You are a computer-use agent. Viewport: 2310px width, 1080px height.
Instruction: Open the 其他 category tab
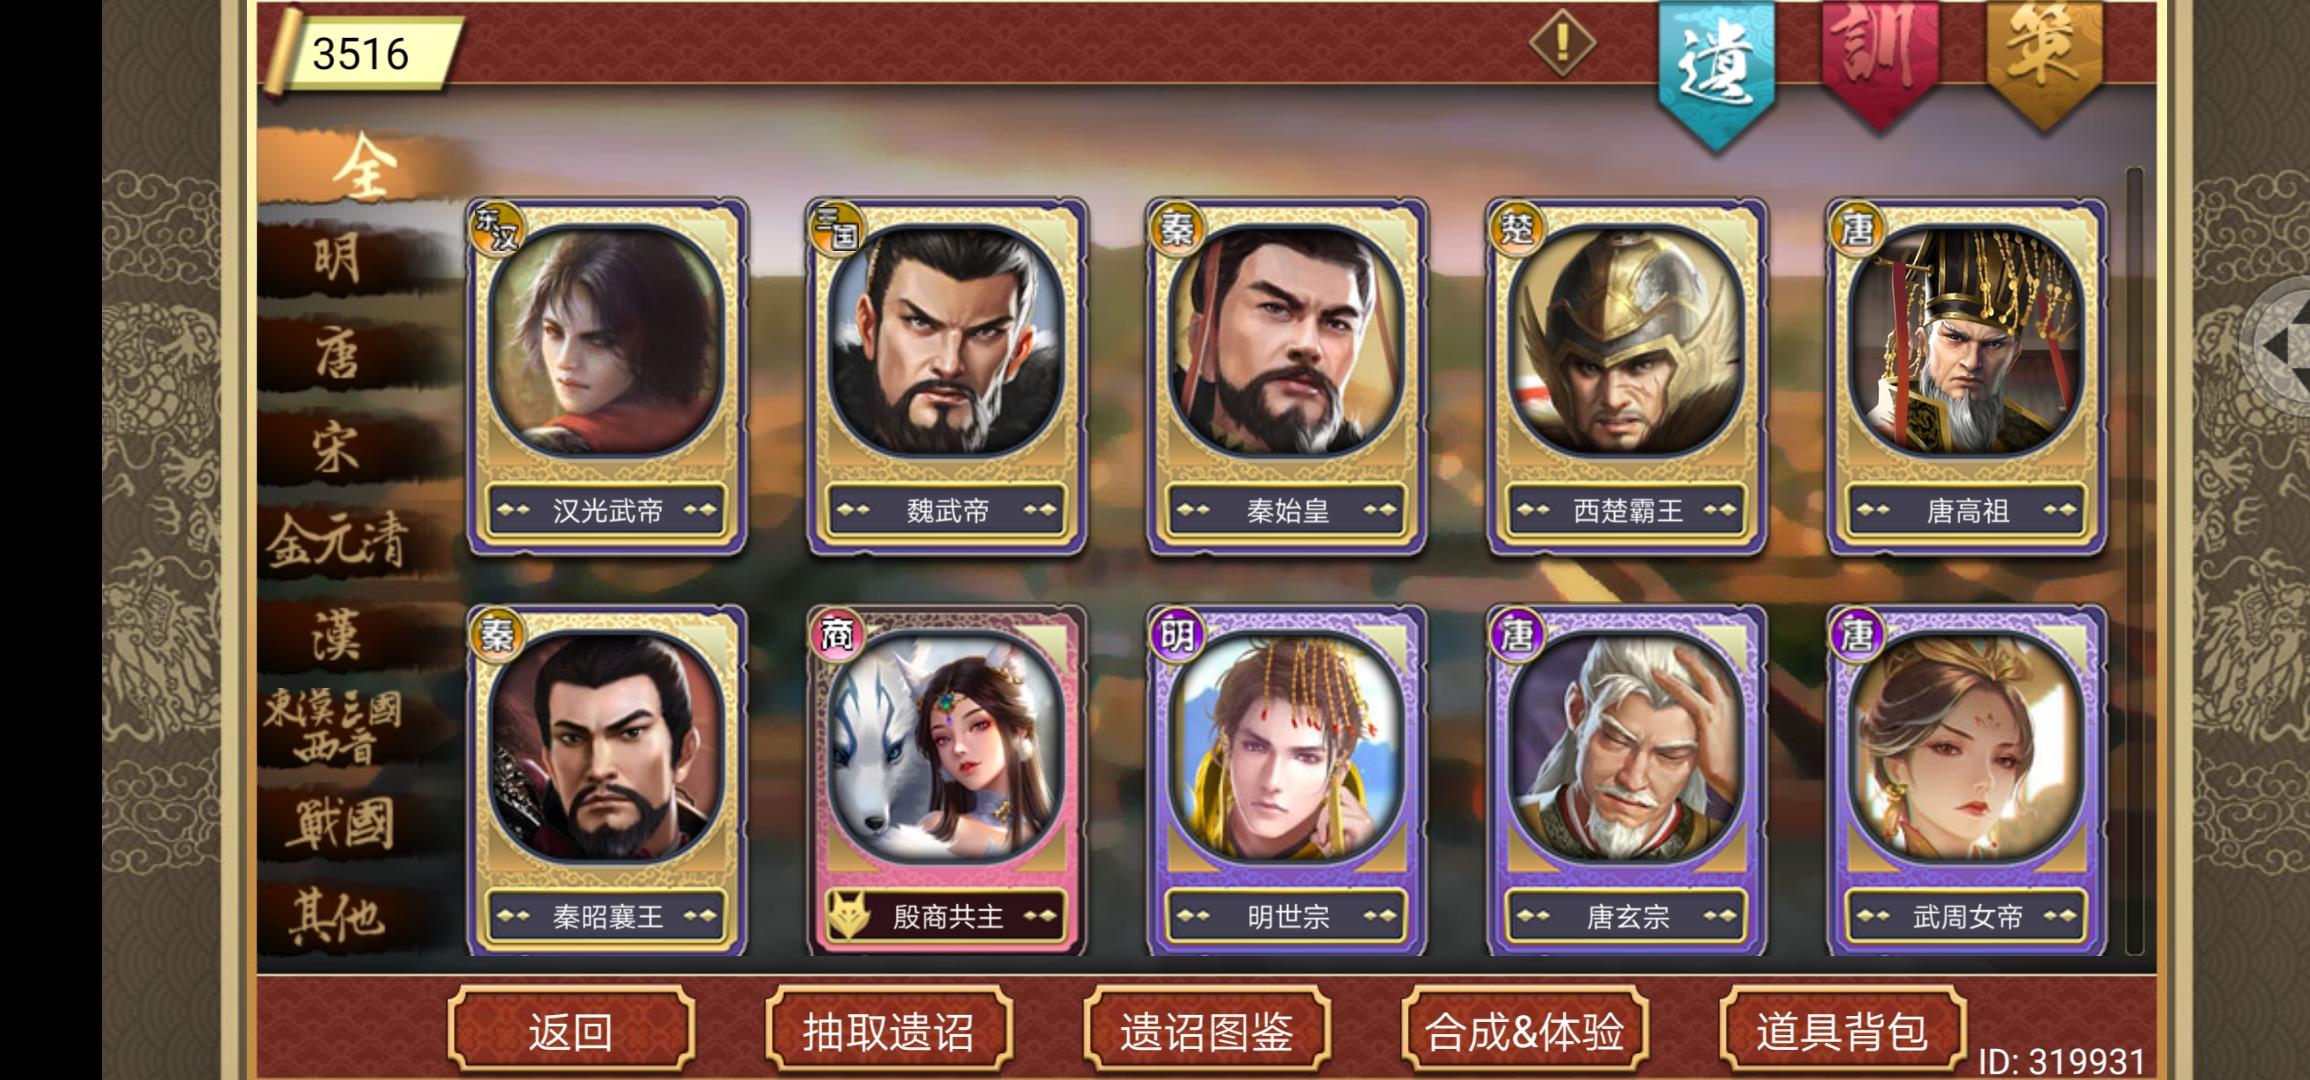pyautogui.click(x=338, y=915)
